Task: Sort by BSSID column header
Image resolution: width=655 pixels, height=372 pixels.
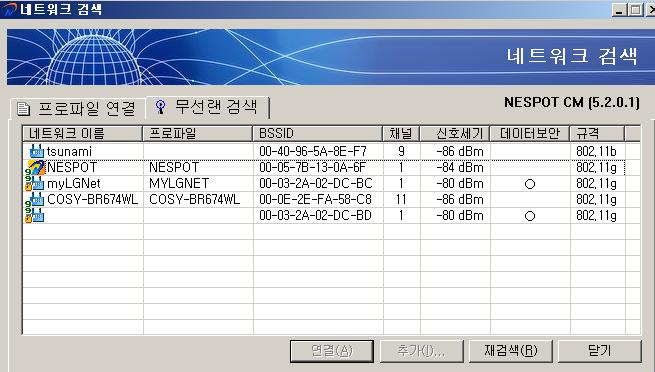Action: [x=317, y=134]
